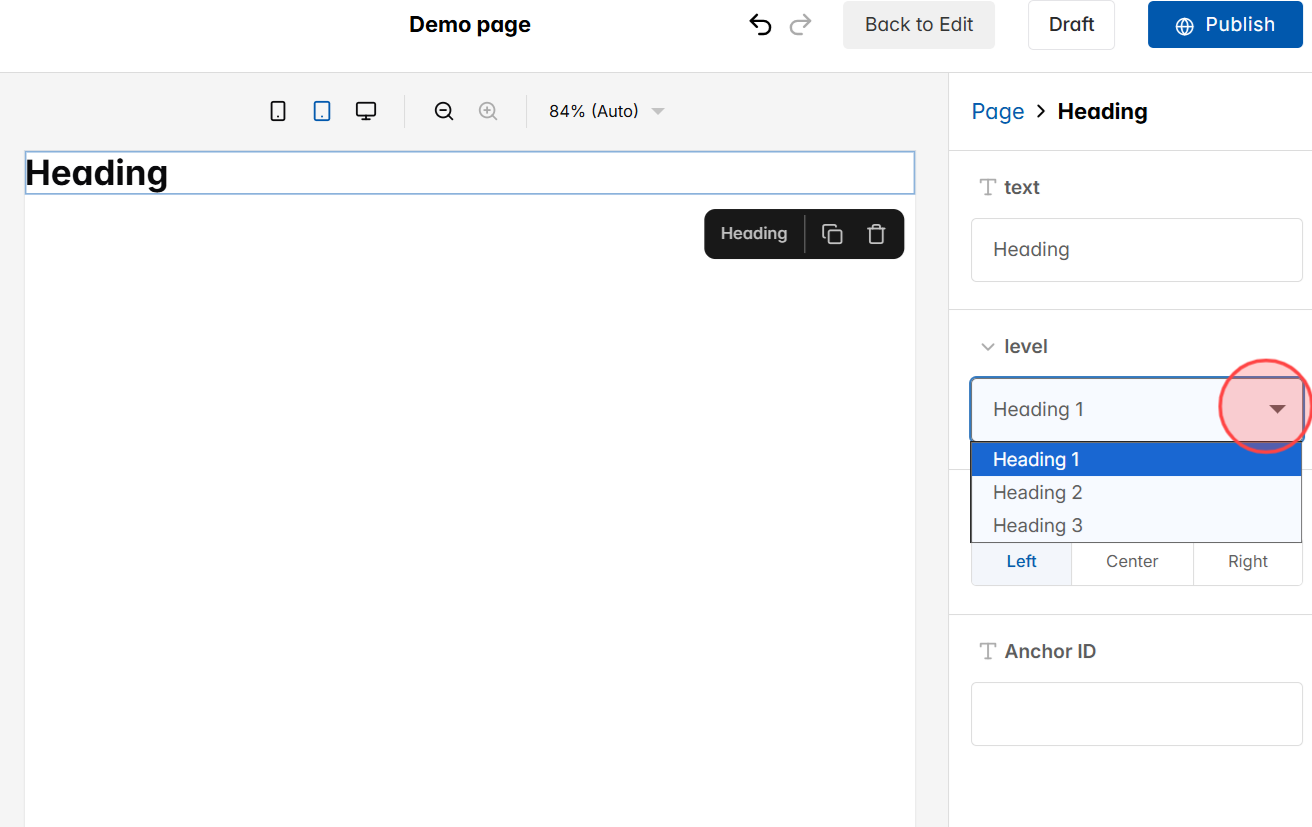Switch to tablet preview mode
Viewport: 1312px width, 827px height.
pos(322,110)
